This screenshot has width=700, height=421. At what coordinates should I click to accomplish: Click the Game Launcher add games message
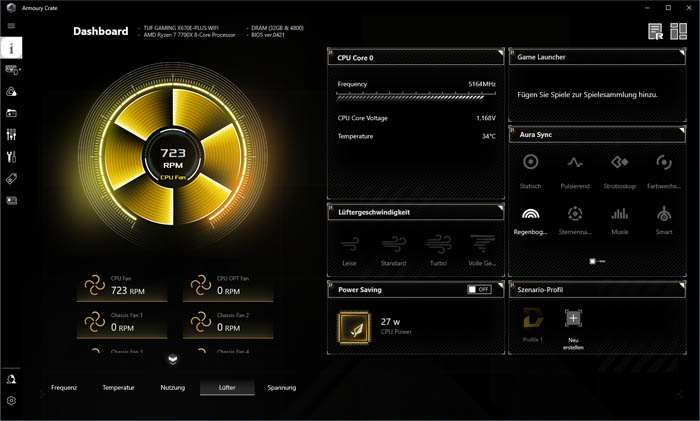click(x=587, y=95)
